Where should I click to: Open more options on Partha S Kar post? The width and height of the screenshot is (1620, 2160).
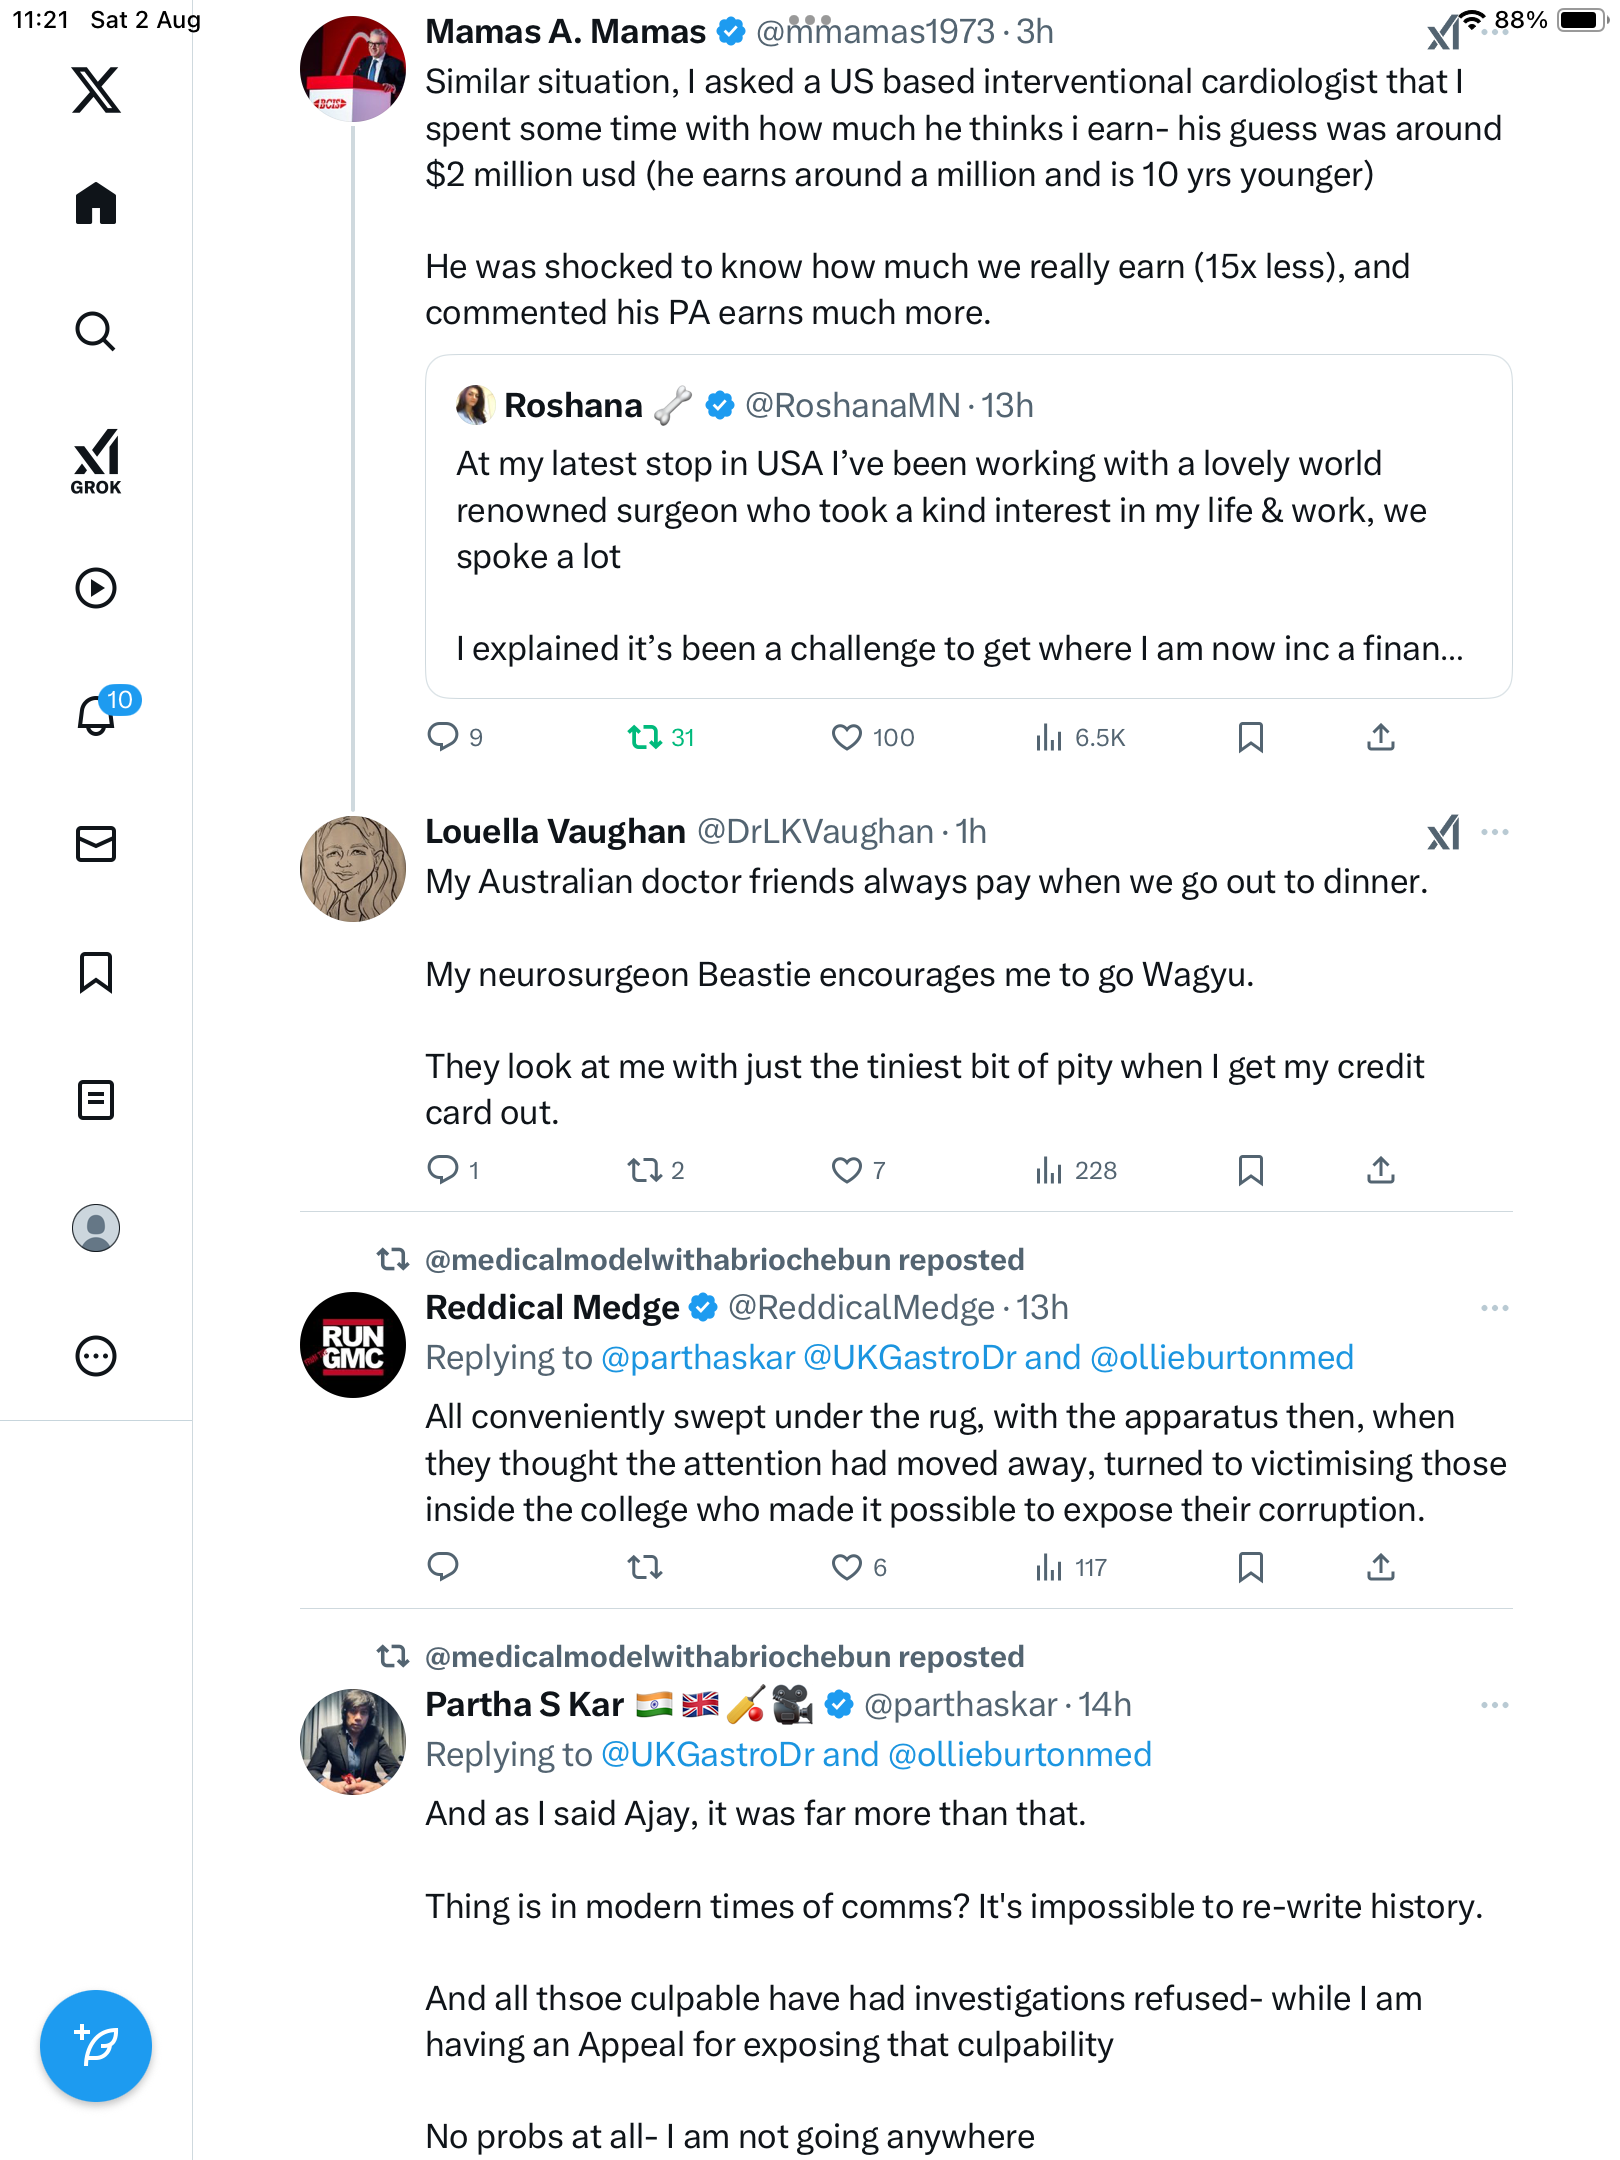1495,1705
